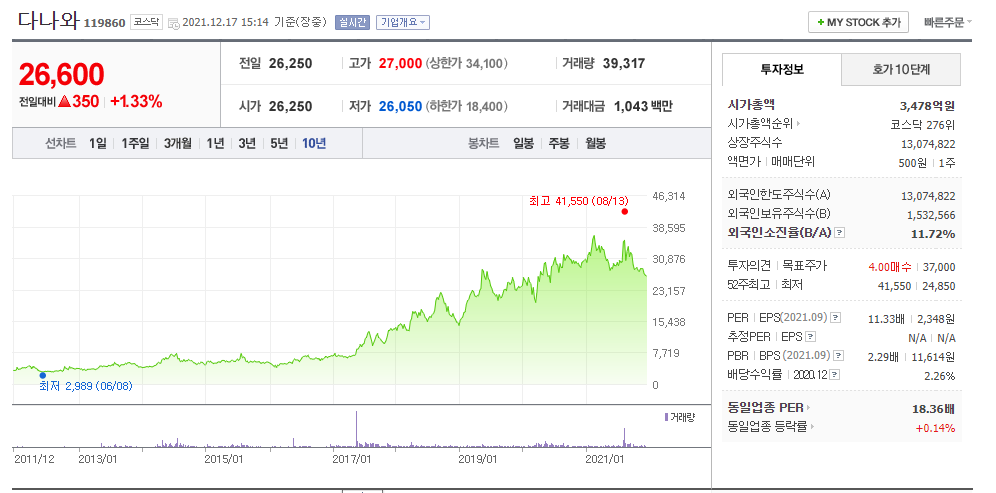Click the 최저 2,989 (06/08) chart label
This screenshot has height=493, width=996.
86,386
